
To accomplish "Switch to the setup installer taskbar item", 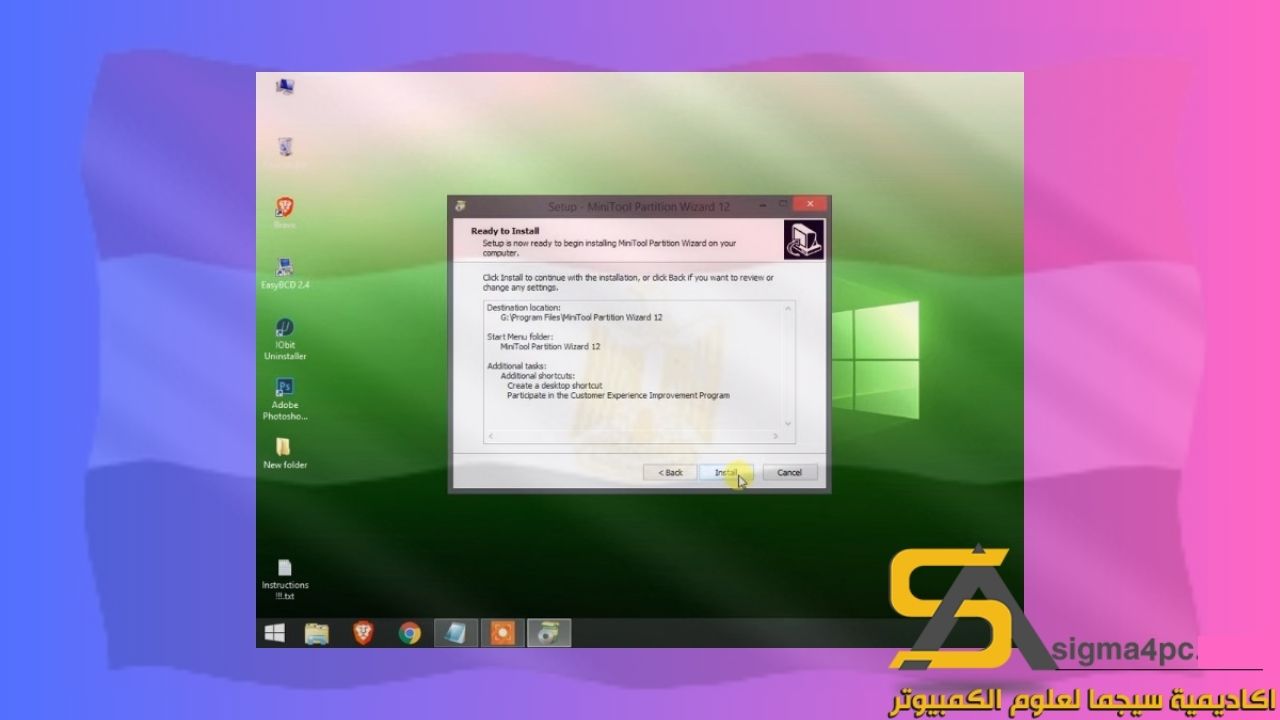I will (x=549, y=633).
